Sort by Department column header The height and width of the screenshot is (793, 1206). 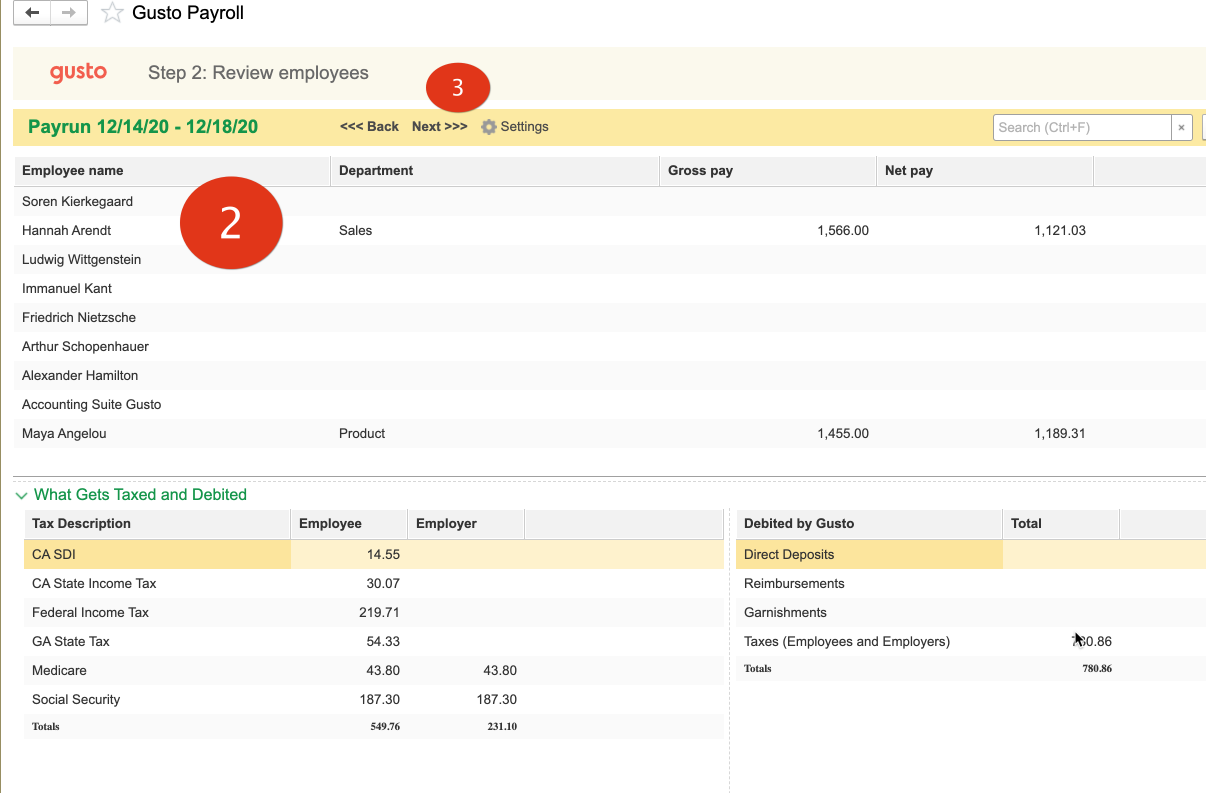[x=495, y=171]
